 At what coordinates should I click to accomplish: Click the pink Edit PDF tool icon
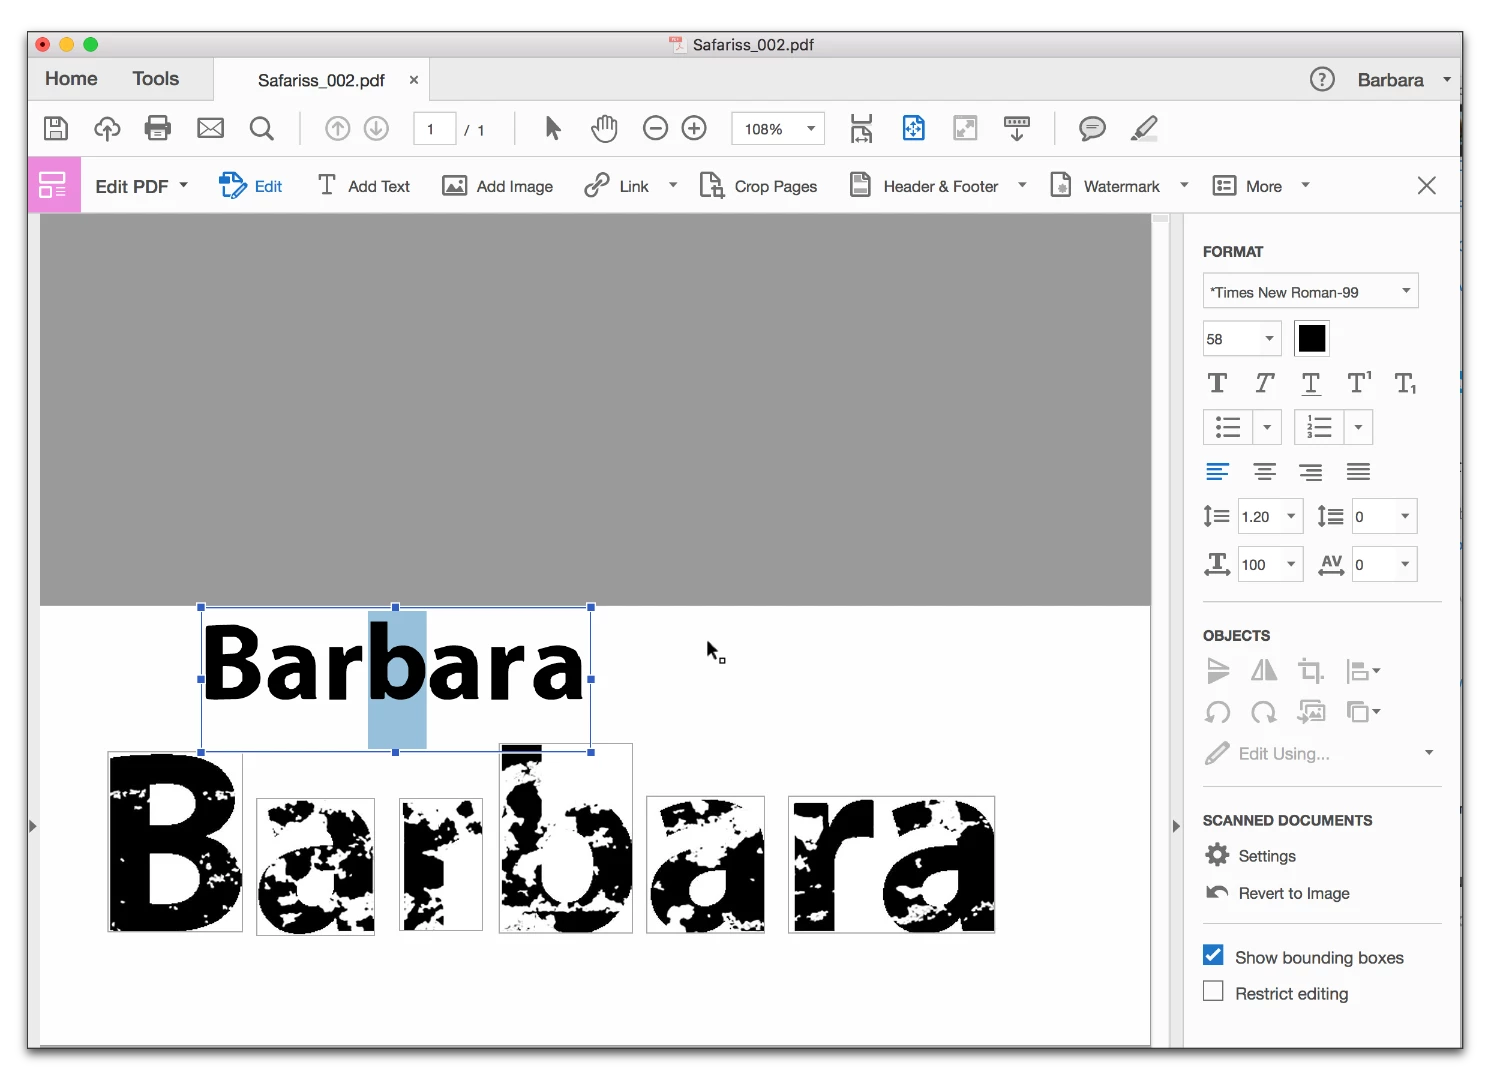click(x=53, y=185)
